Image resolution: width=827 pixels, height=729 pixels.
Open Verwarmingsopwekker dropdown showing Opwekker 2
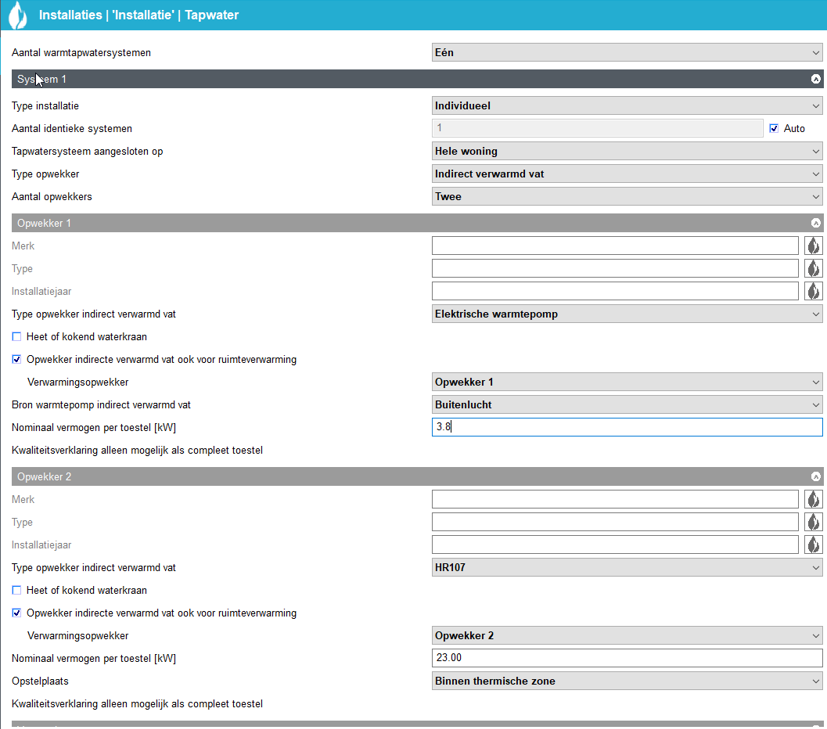coord(627,636)
